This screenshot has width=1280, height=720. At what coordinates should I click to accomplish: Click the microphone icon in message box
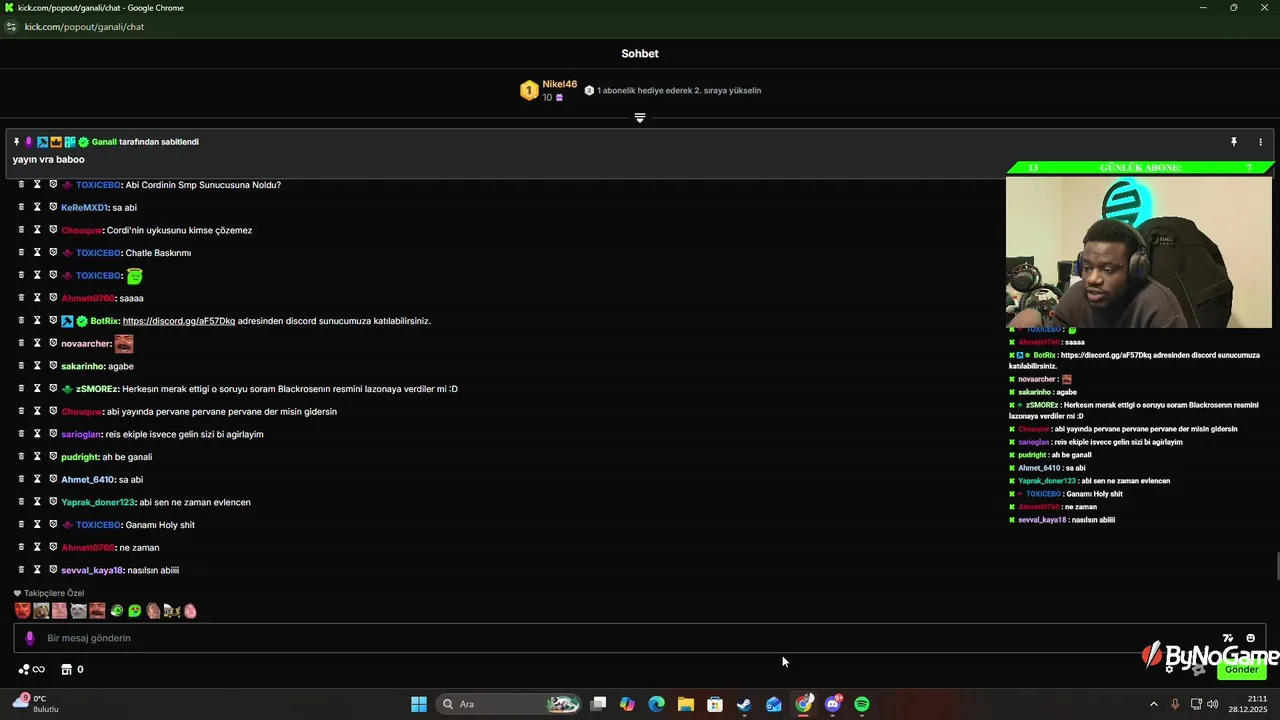coord(29,638)
